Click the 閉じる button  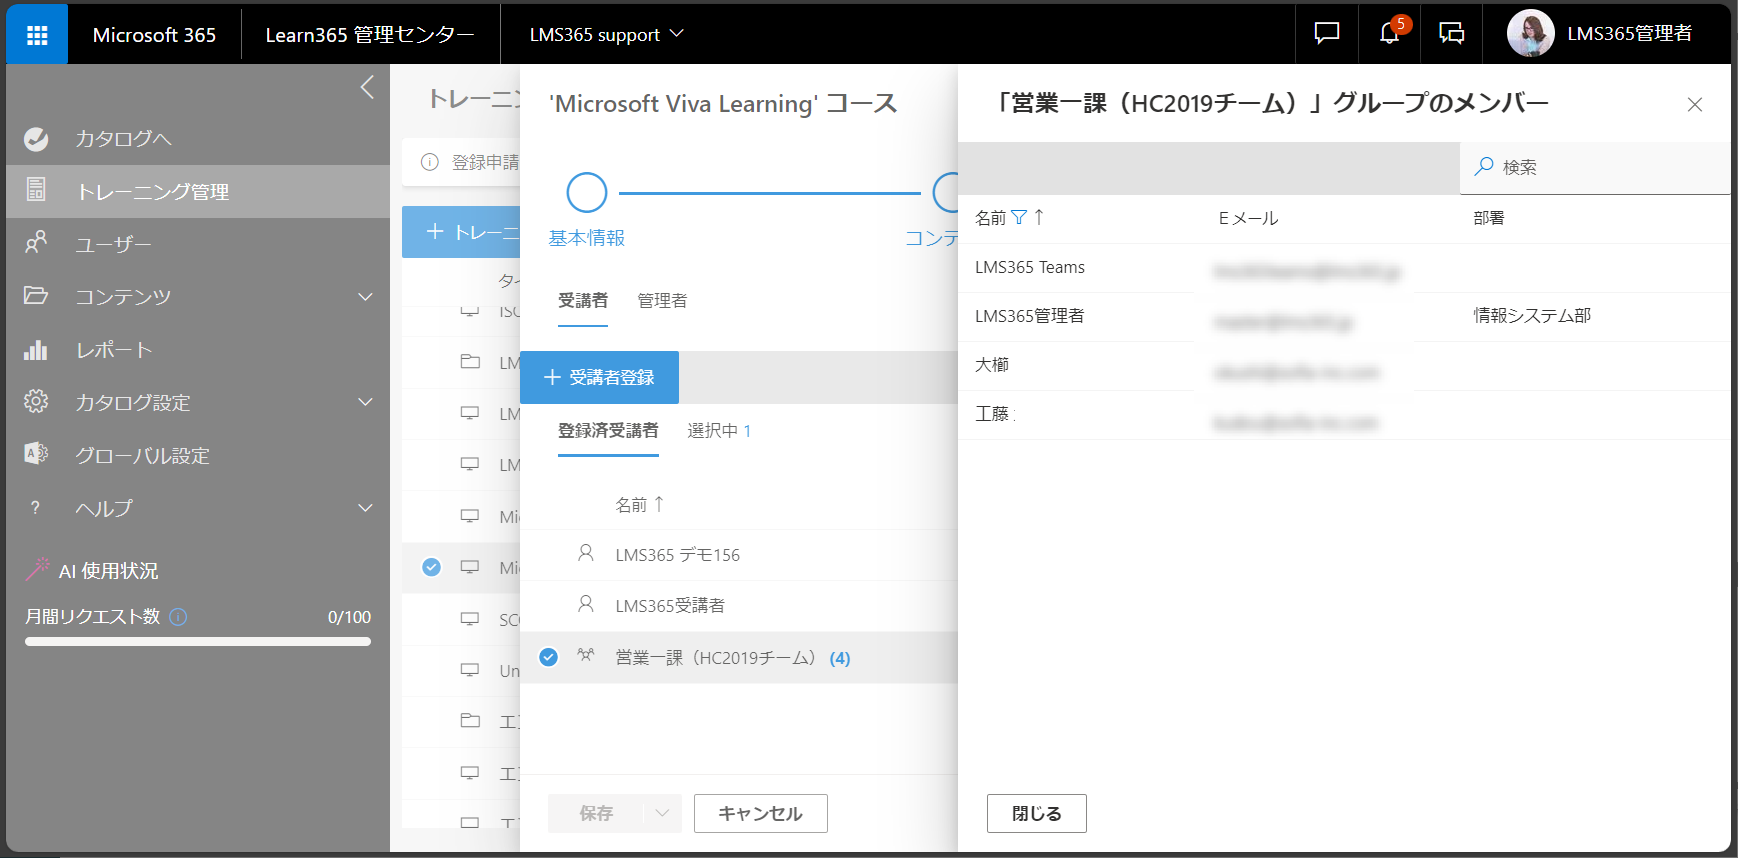1037,814
